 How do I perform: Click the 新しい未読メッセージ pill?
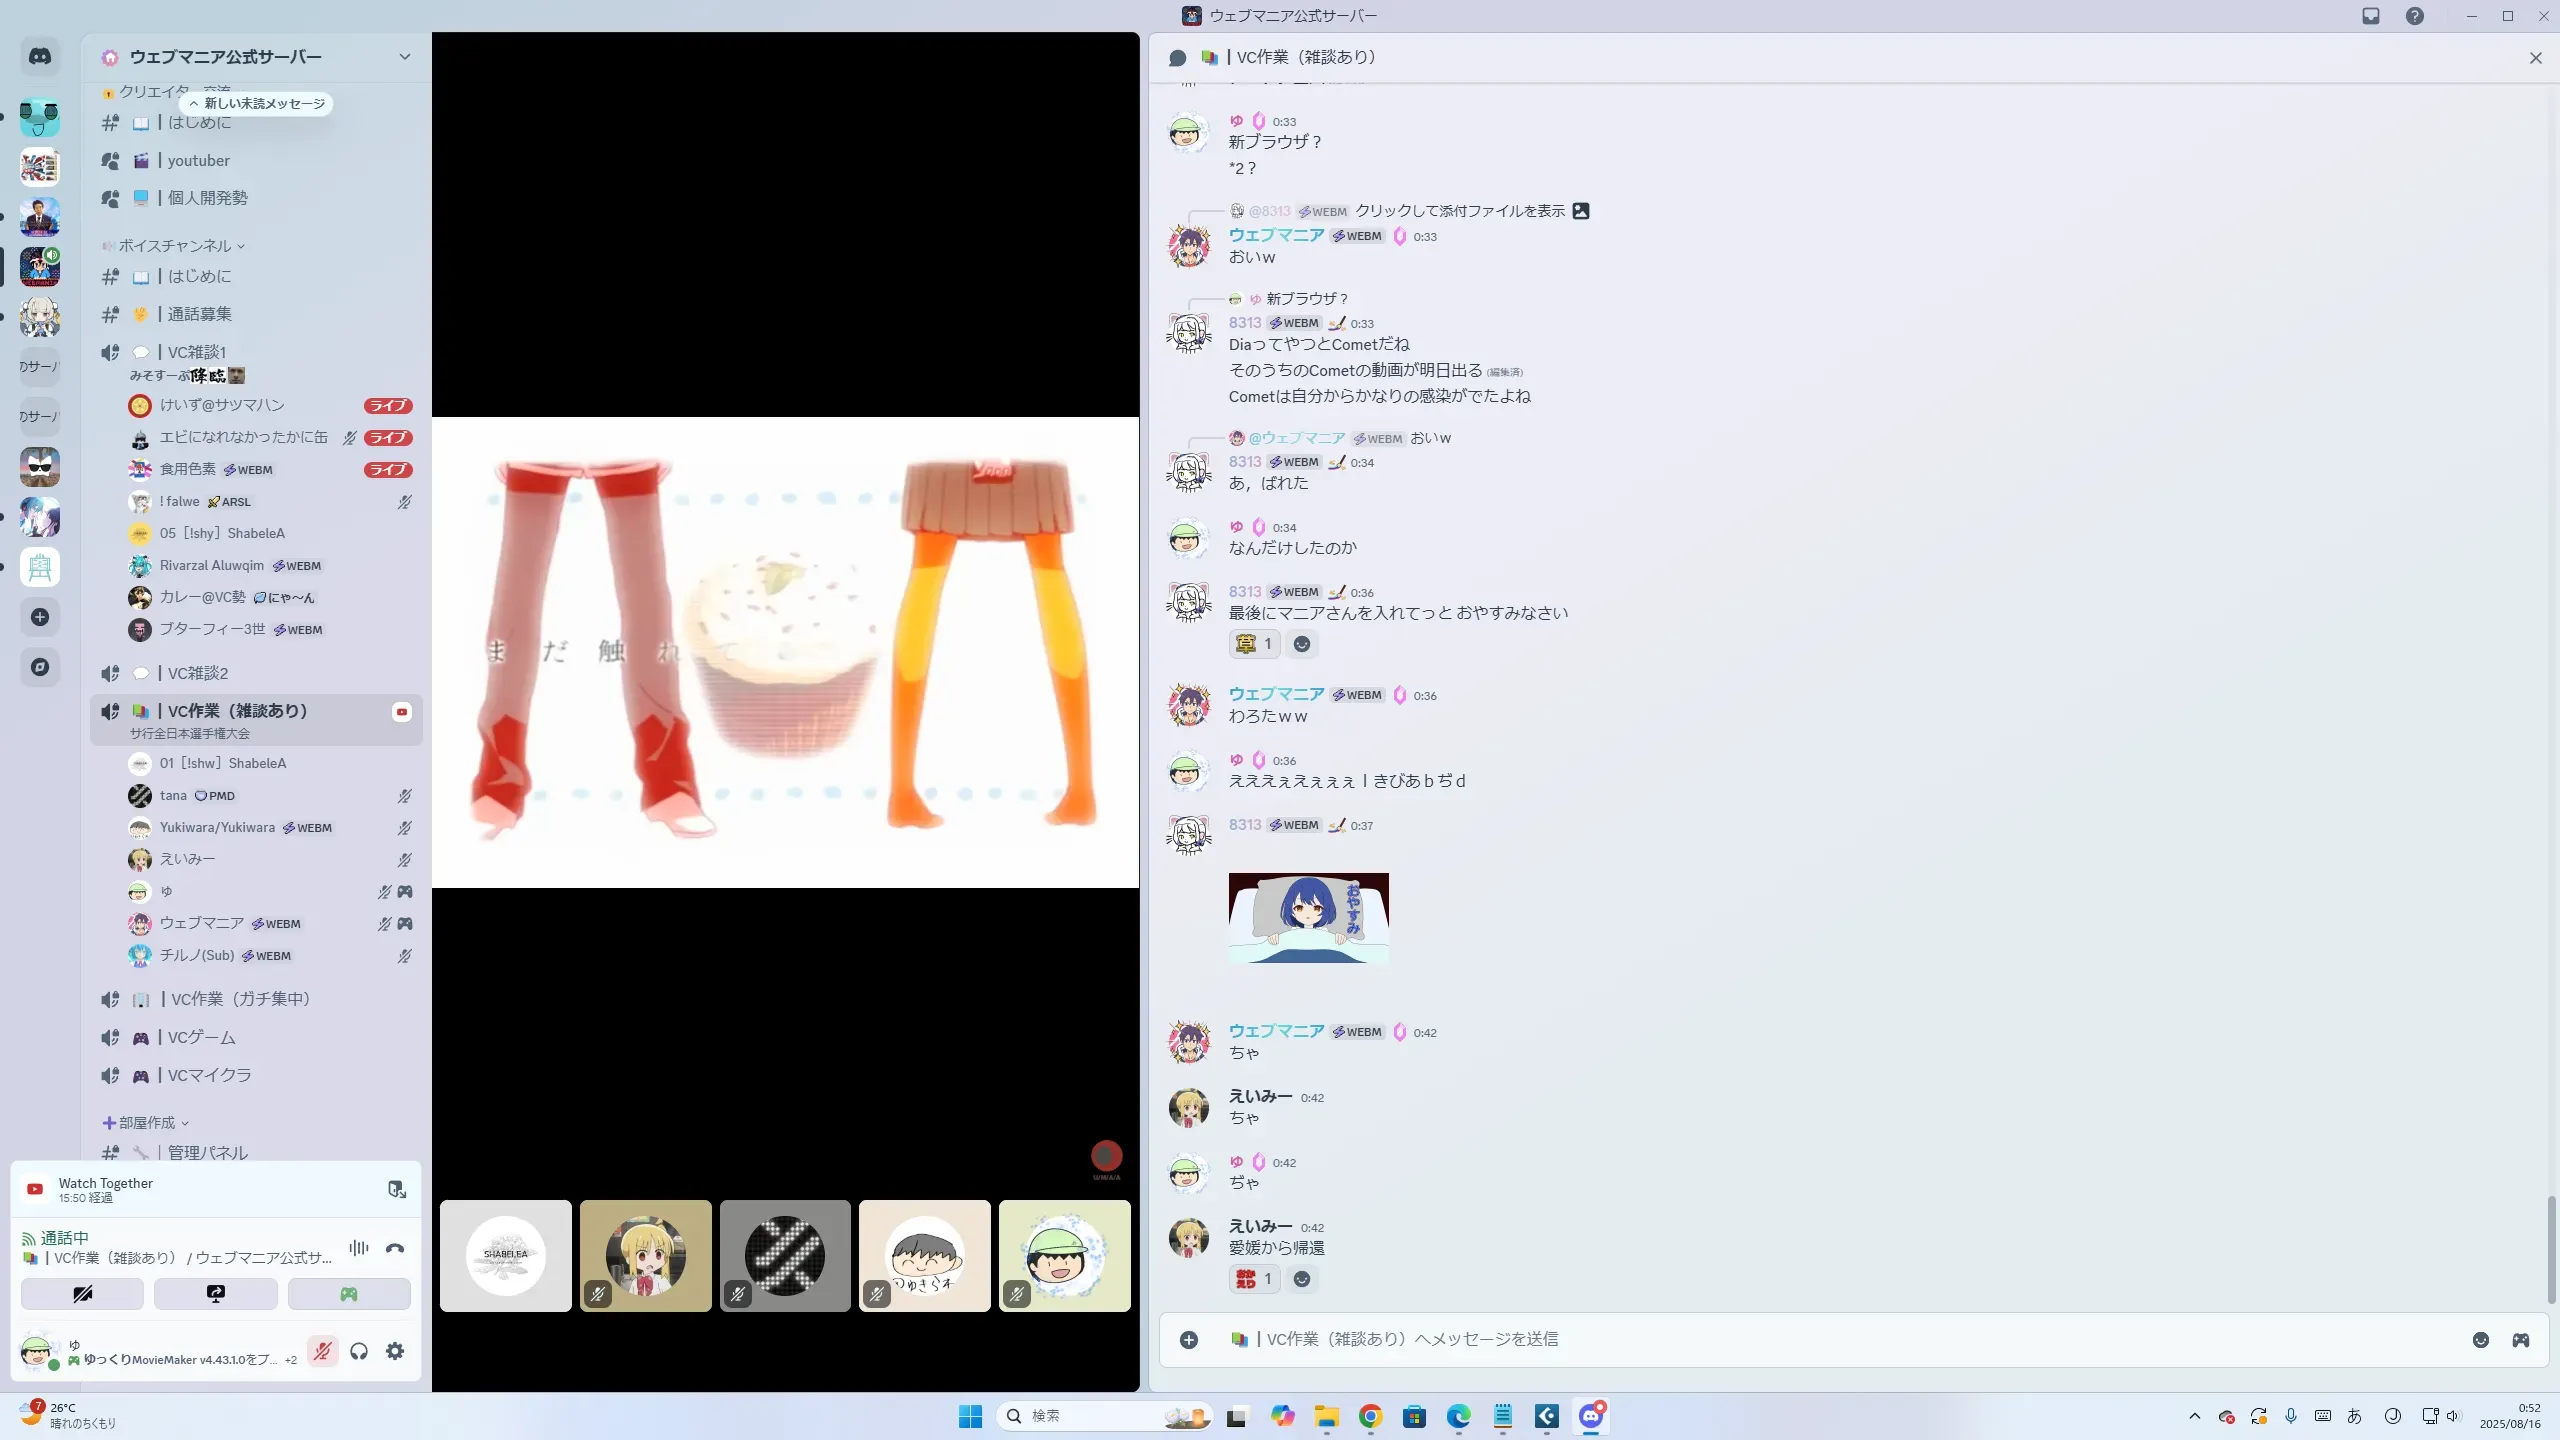(x=258, y=104)
